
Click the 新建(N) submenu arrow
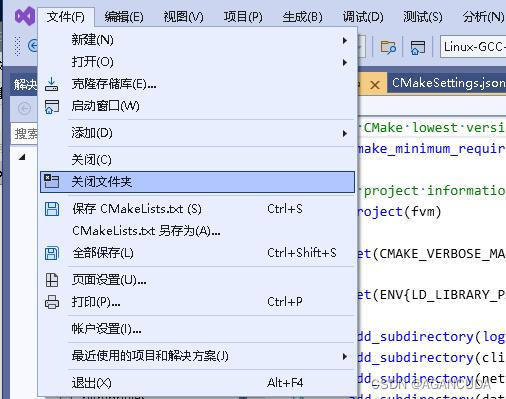tap(345, 41)
